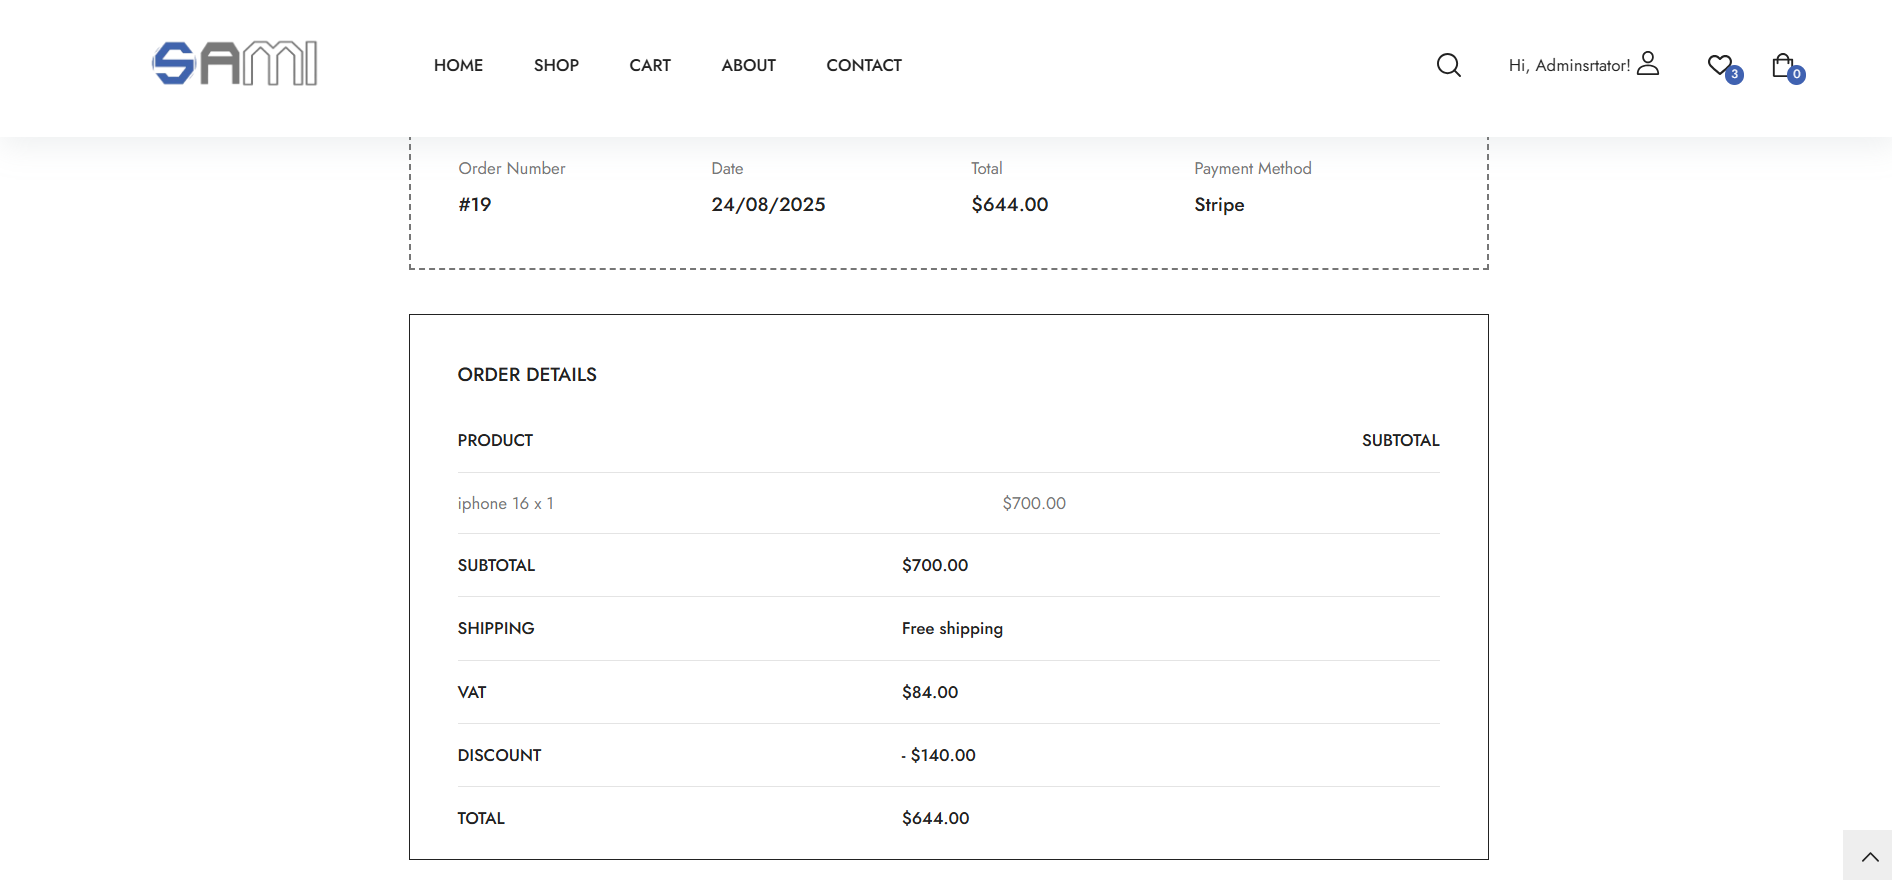Click the iphone 16 product name
This screenshot has width=1892, height=880.
click(494, 503)
